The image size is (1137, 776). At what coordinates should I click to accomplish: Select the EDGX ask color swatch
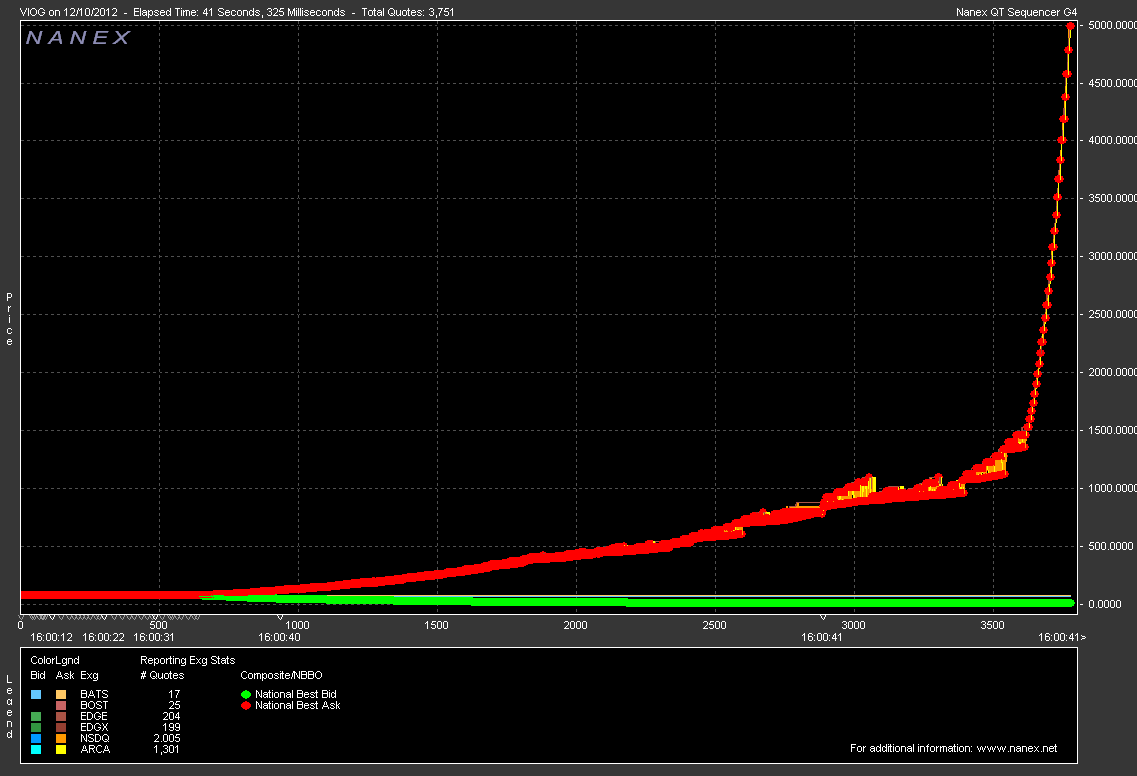[61, 727]
